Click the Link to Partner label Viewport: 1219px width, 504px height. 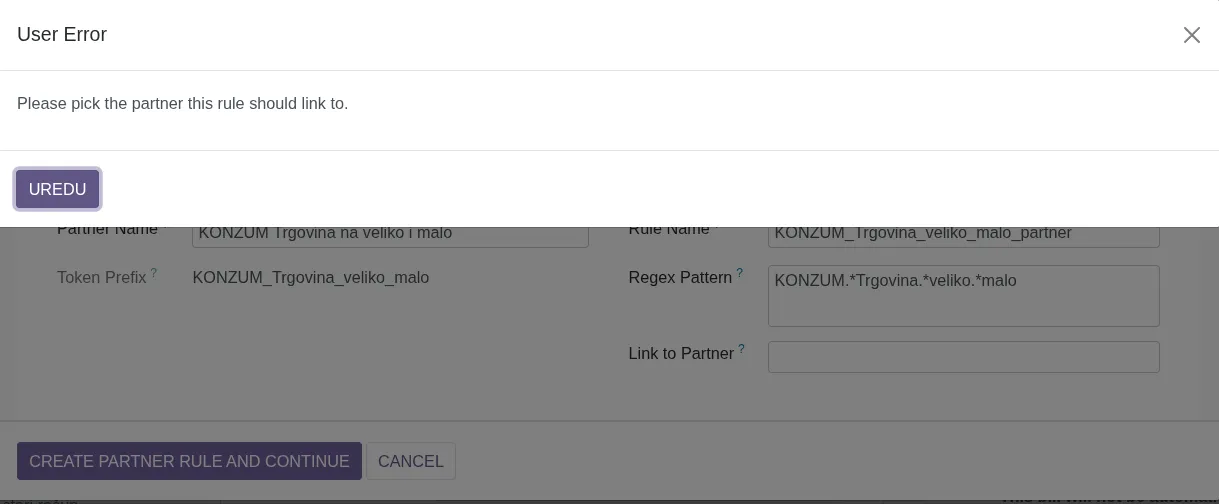pos(681,353)
